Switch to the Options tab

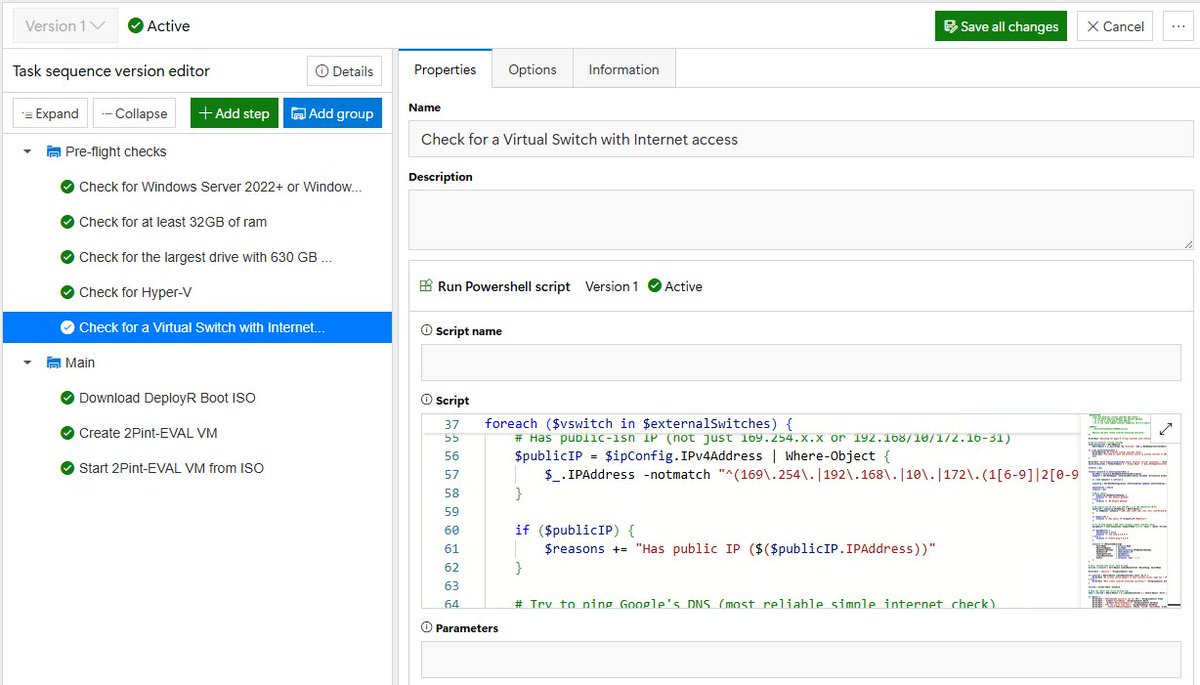(532, 69)
